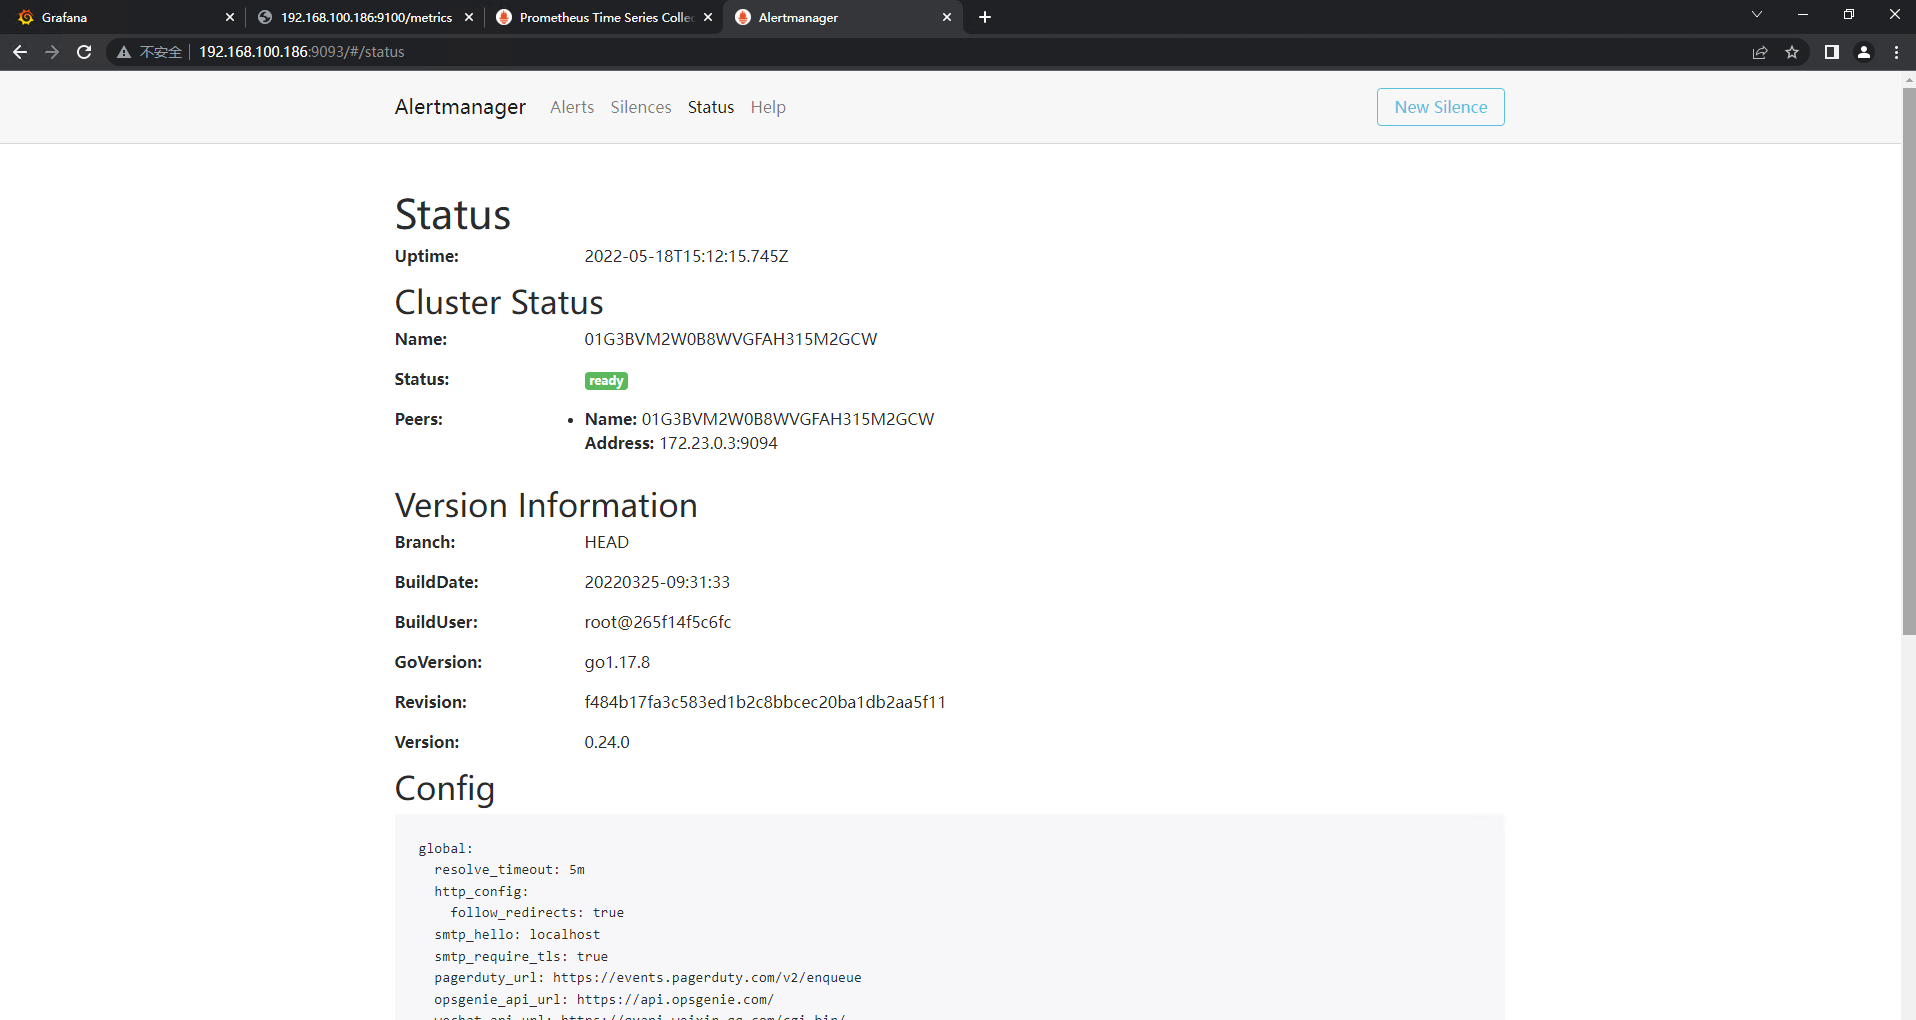The image size is (1916, 1020).
Task: Click the Version Information heading
Action: [x=546, y=505]
